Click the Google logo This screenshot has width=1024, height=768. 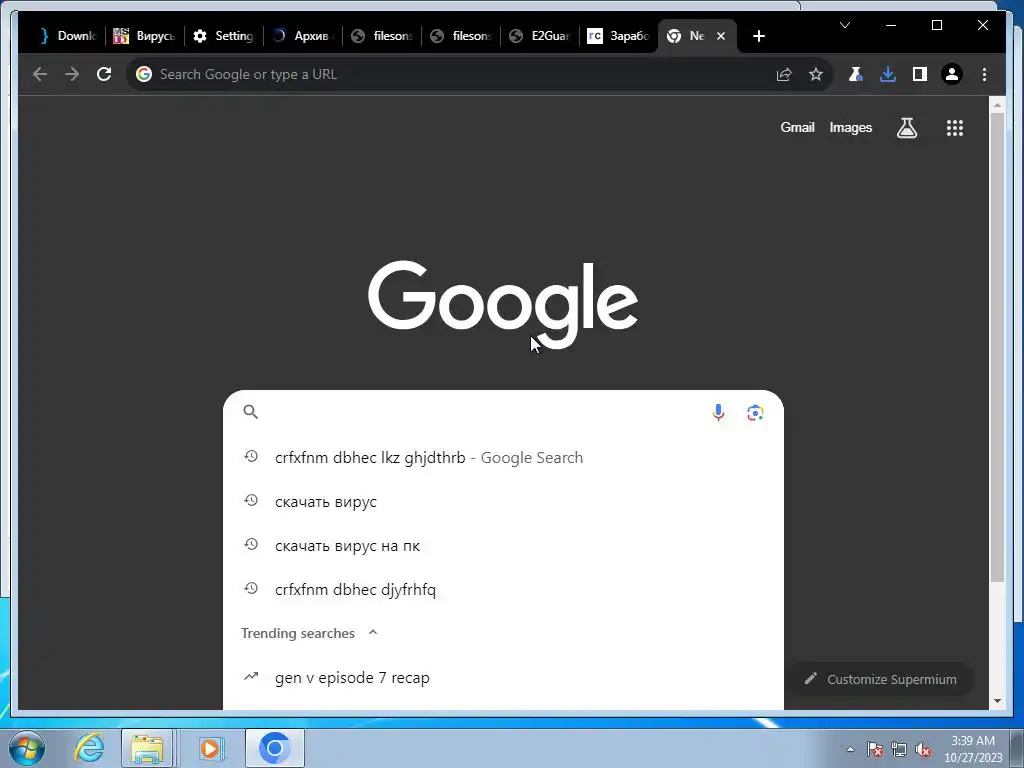click(x=503, y=304)
